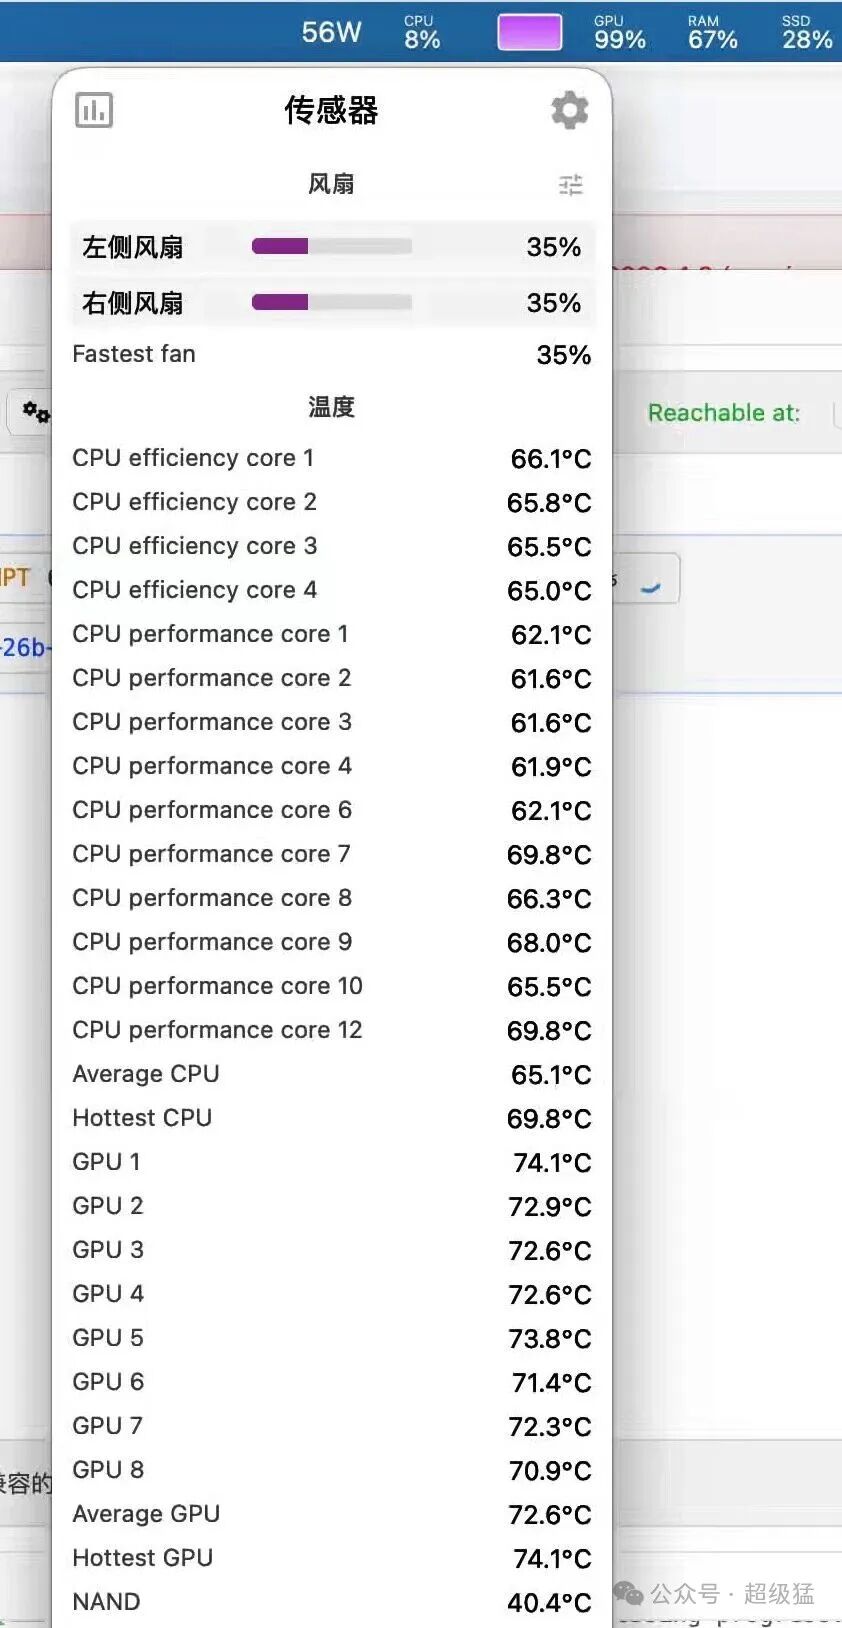Select CPU performance core 2 row

click(332, 678)
